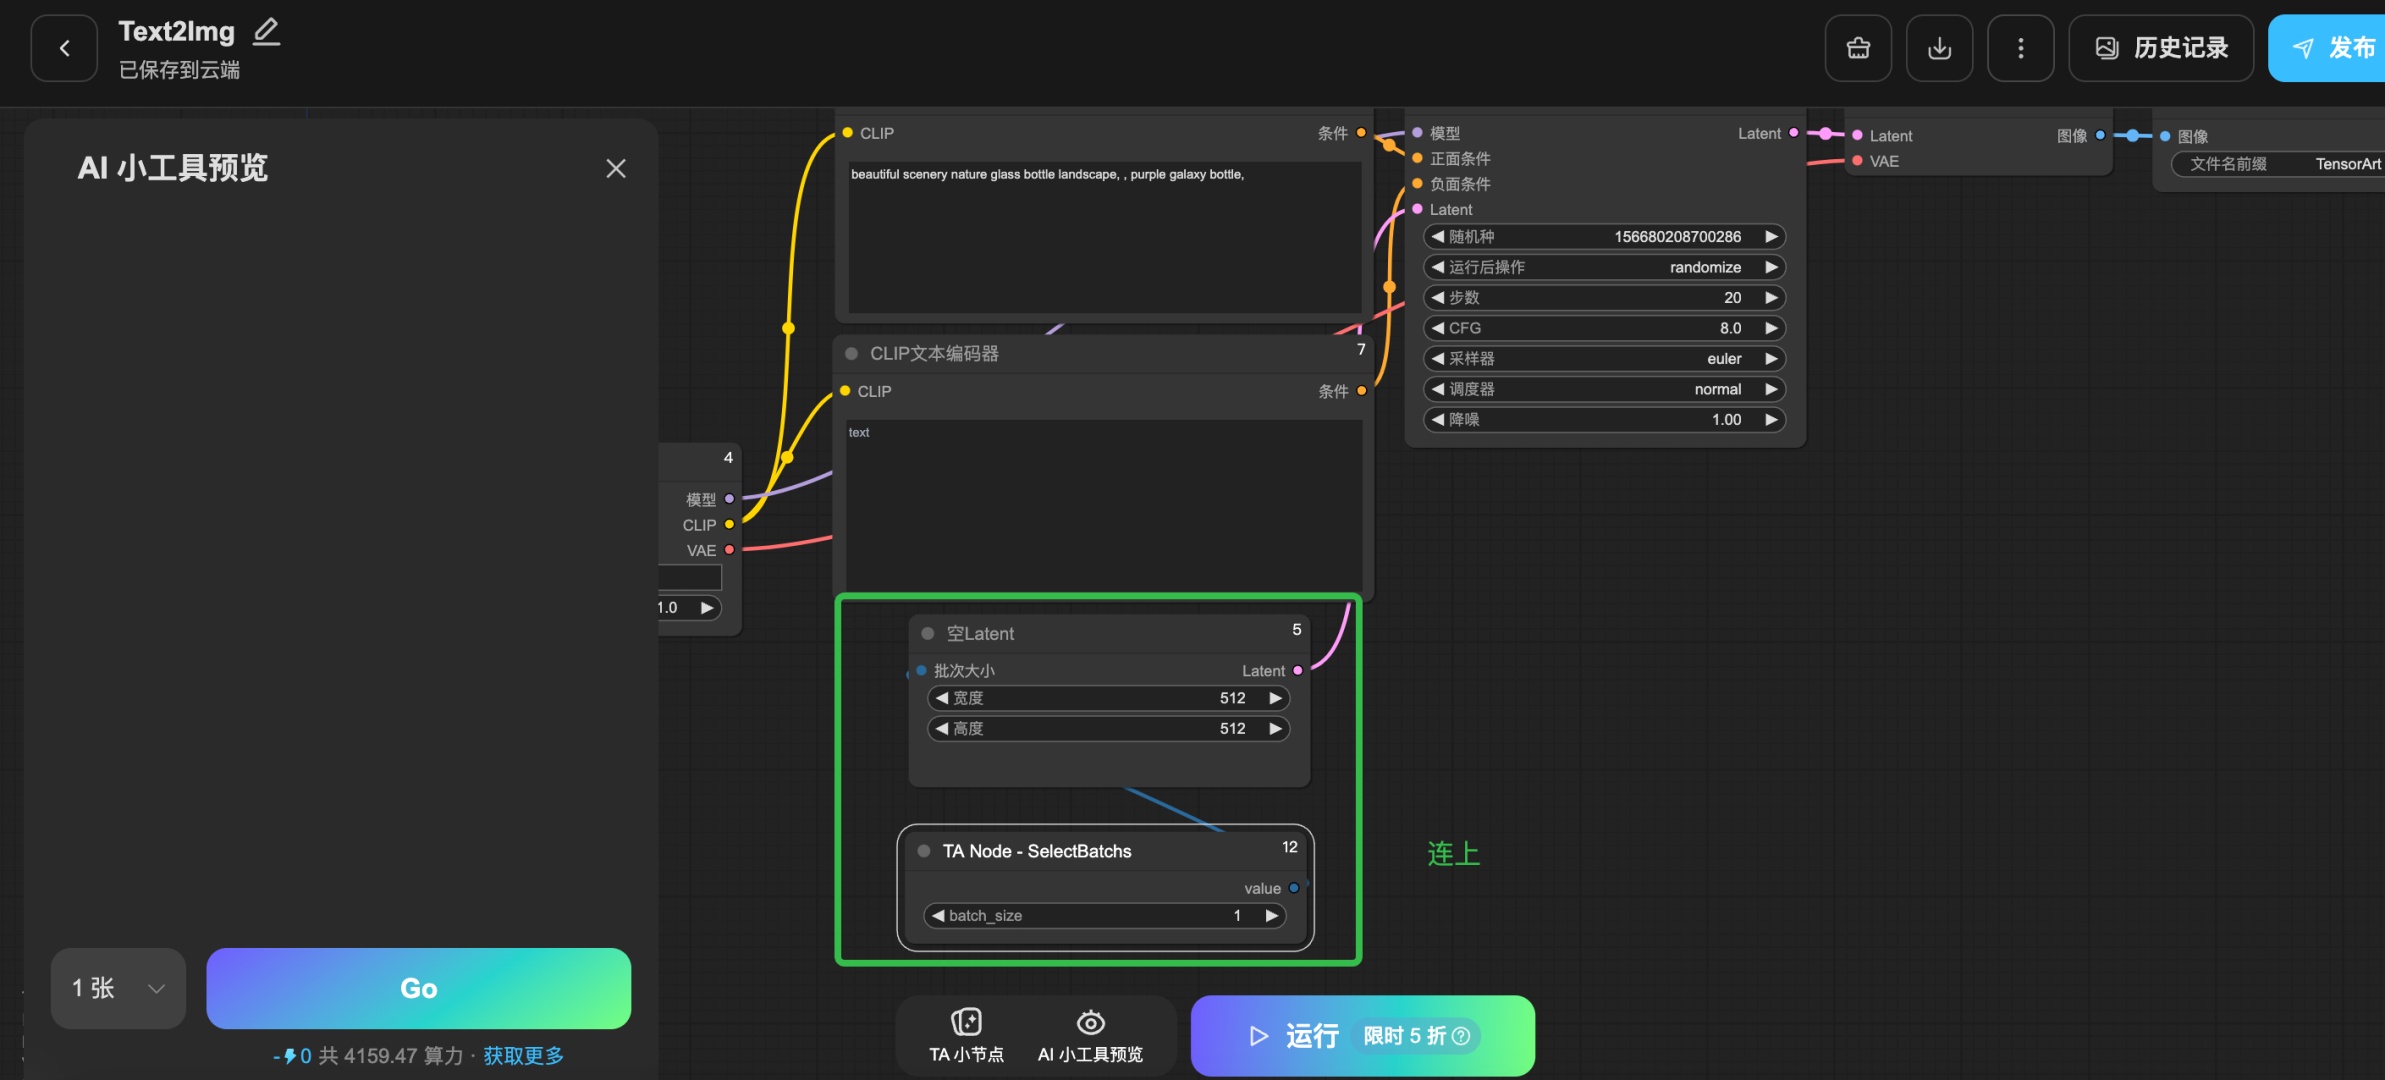
Task: Expand the 1 张 image count dropdown
Action: coord(118,988)
